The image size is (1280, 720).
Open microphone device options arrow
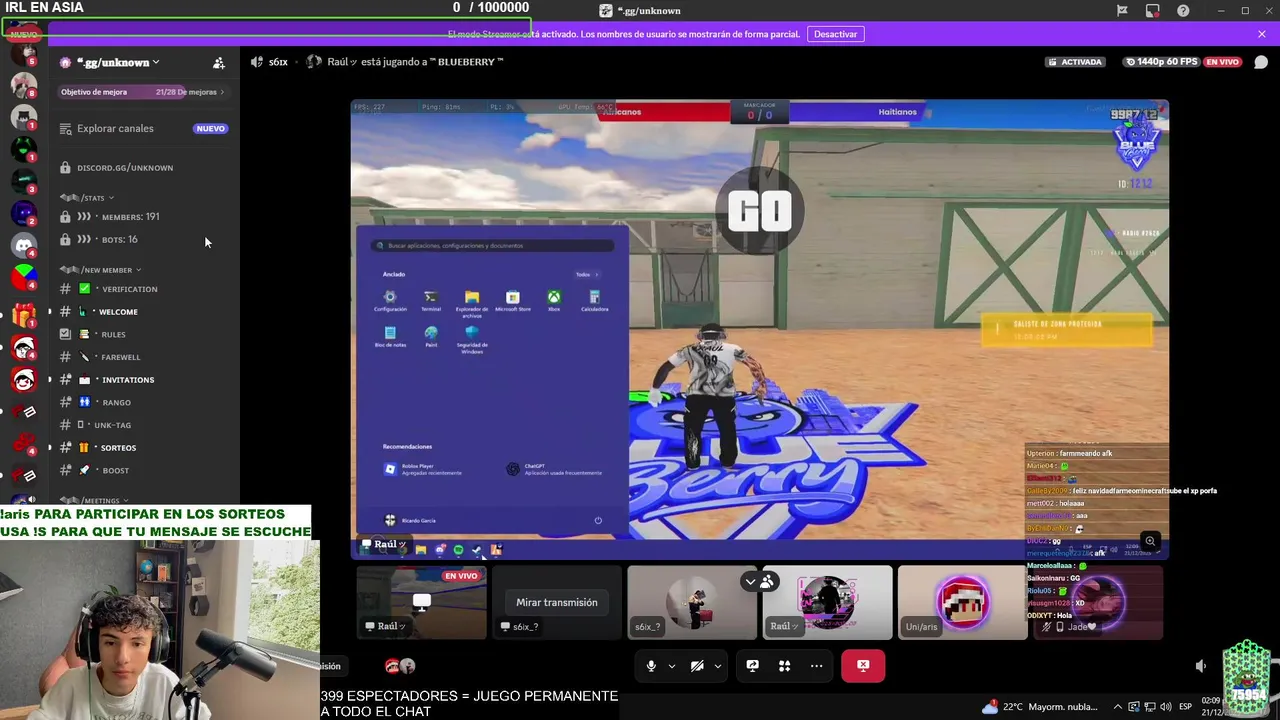[671, 666]
